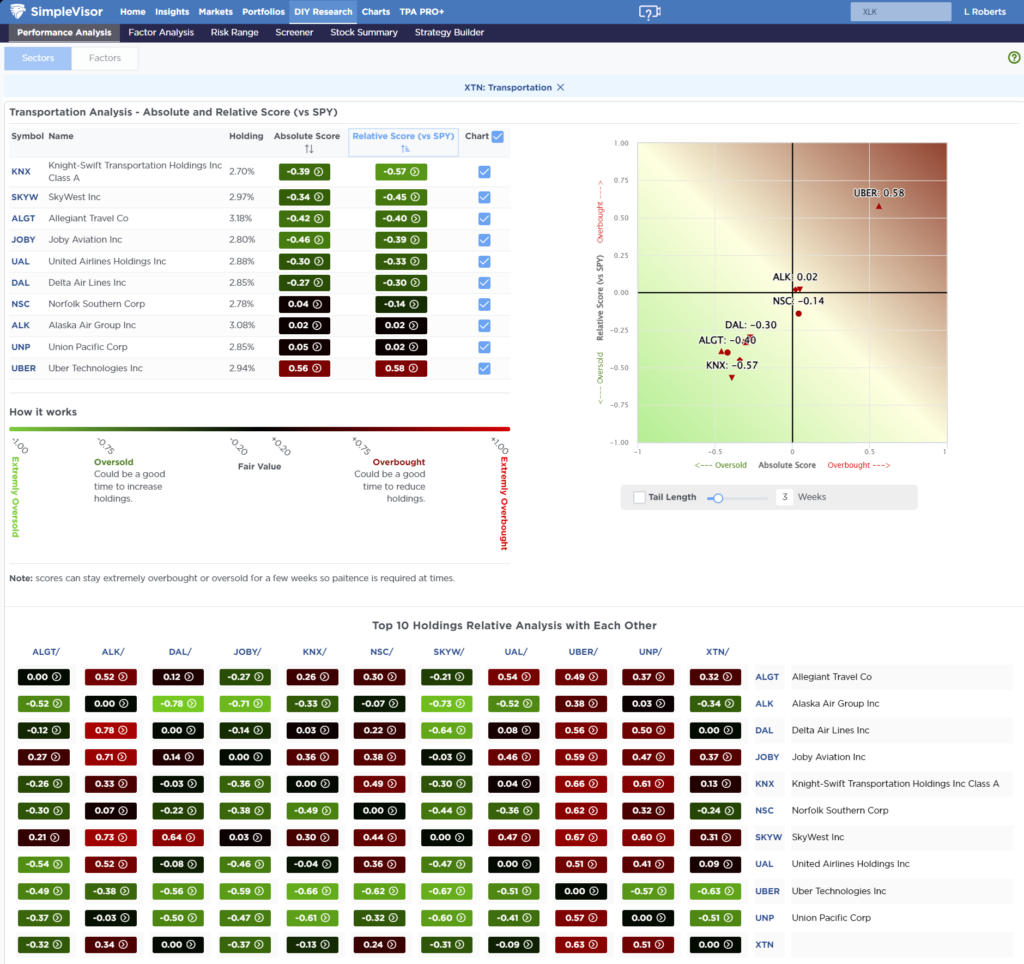This screenshot has height=964, width=1024.
Task: Sort by Relative Score arrows icon
Action: [405, 149]
